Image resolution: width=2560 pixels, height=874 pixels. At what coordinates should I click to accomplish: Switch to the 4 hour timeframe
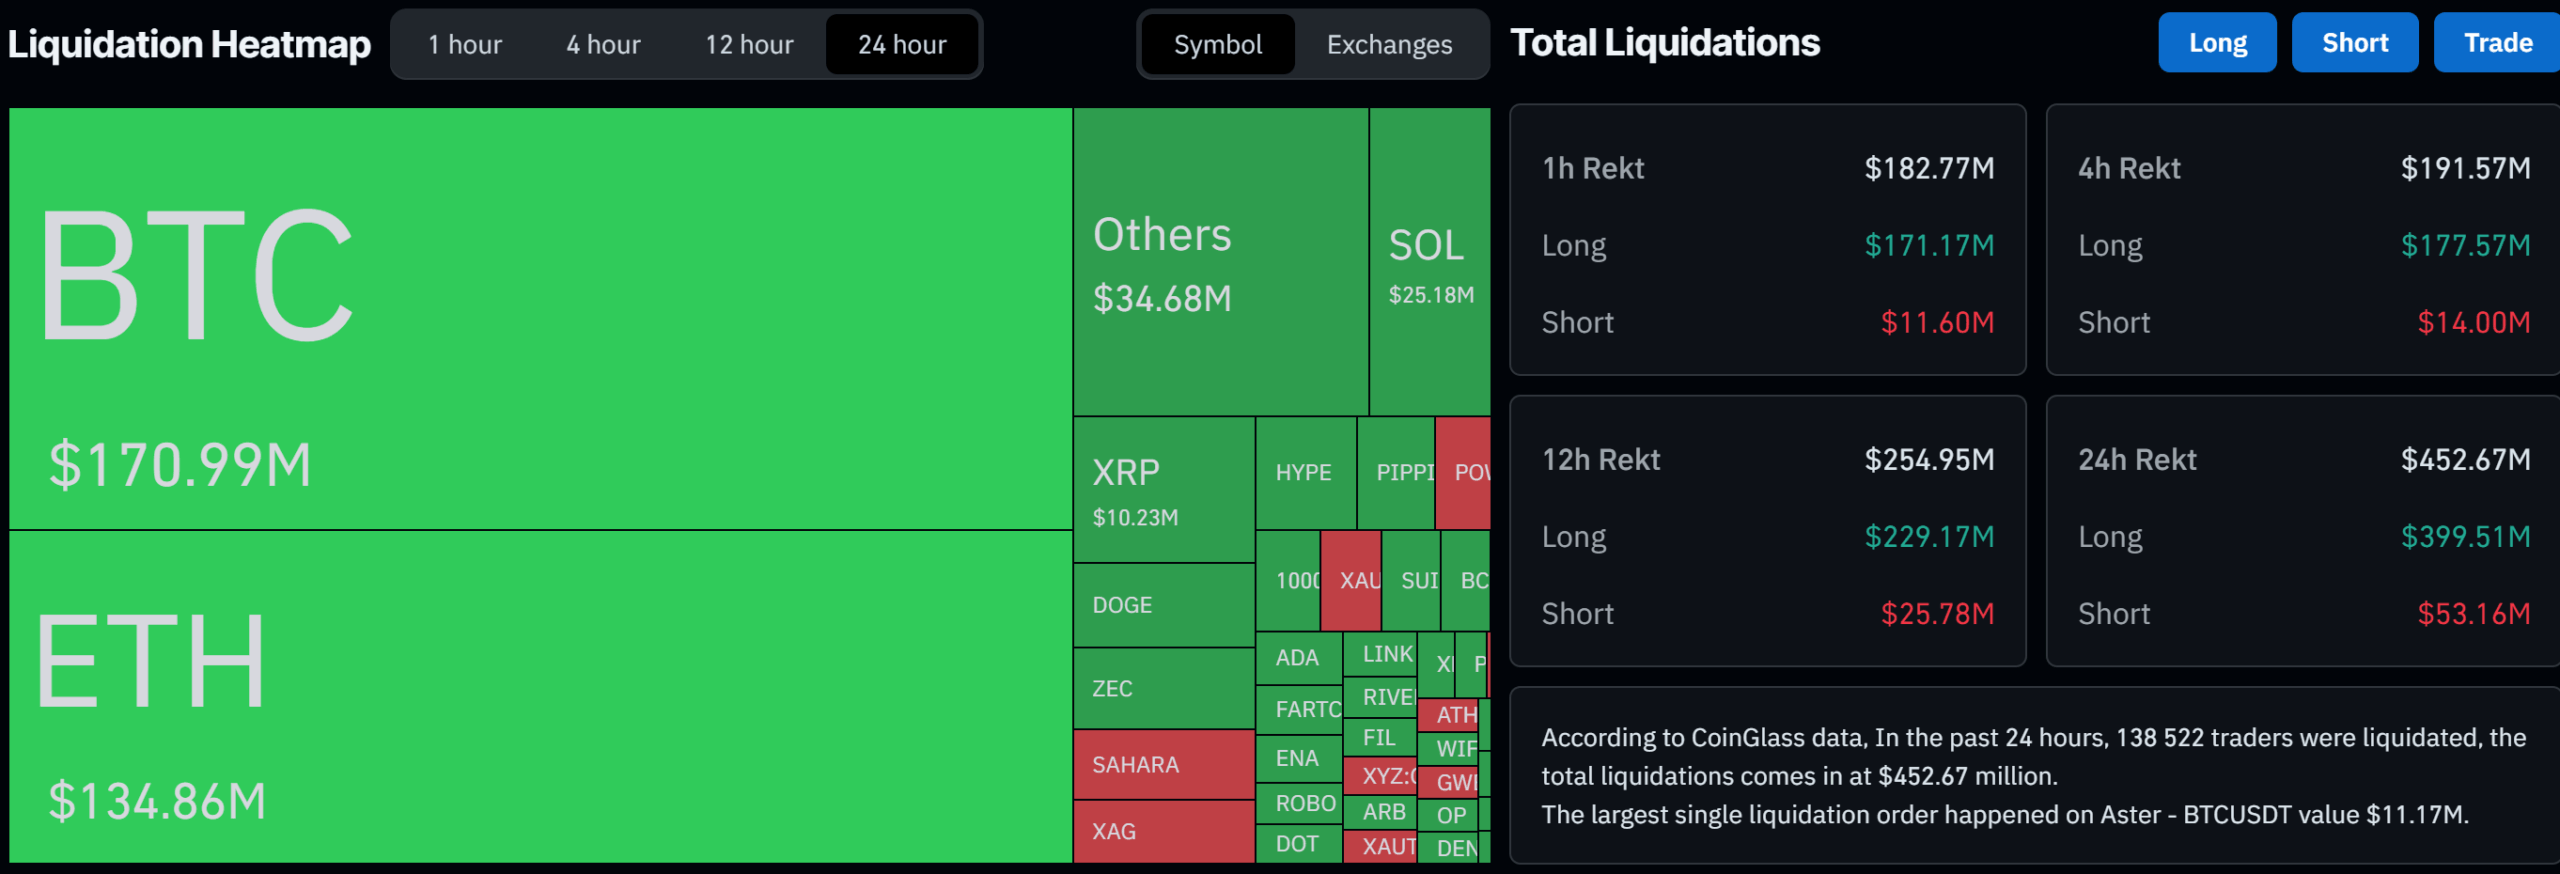(x=603, y=45)
